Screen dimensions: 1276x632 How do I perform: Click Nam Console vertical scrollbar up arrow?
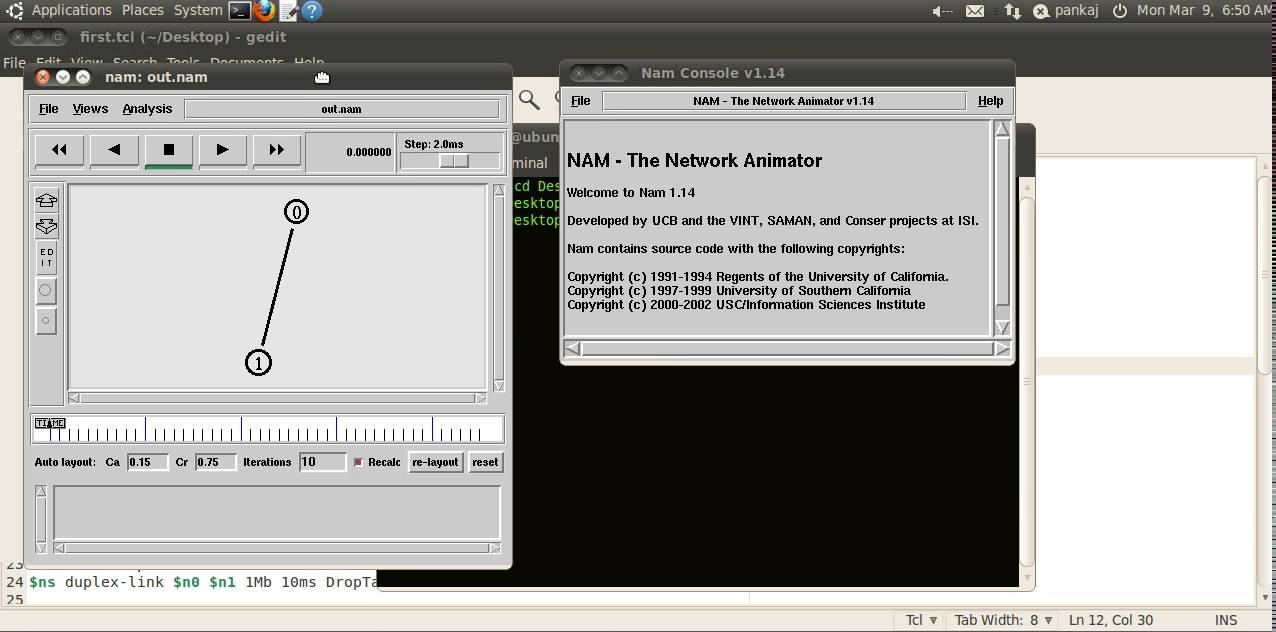pos(1002,129)
